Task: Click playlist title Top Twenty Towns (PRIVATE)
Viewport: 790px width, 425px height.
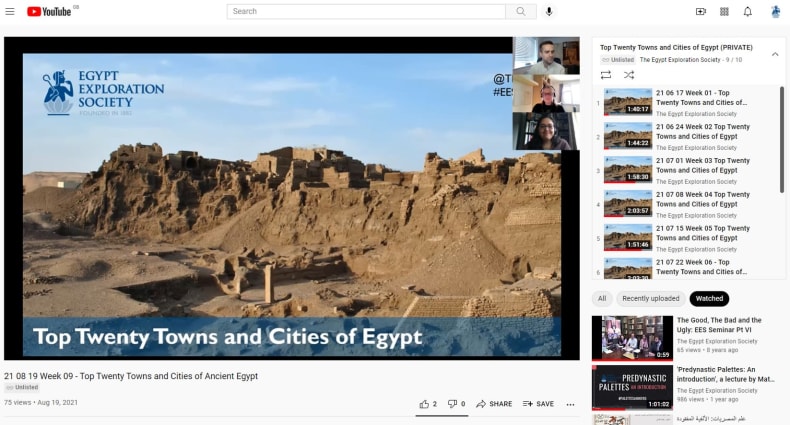Action: tap(676, 47)
